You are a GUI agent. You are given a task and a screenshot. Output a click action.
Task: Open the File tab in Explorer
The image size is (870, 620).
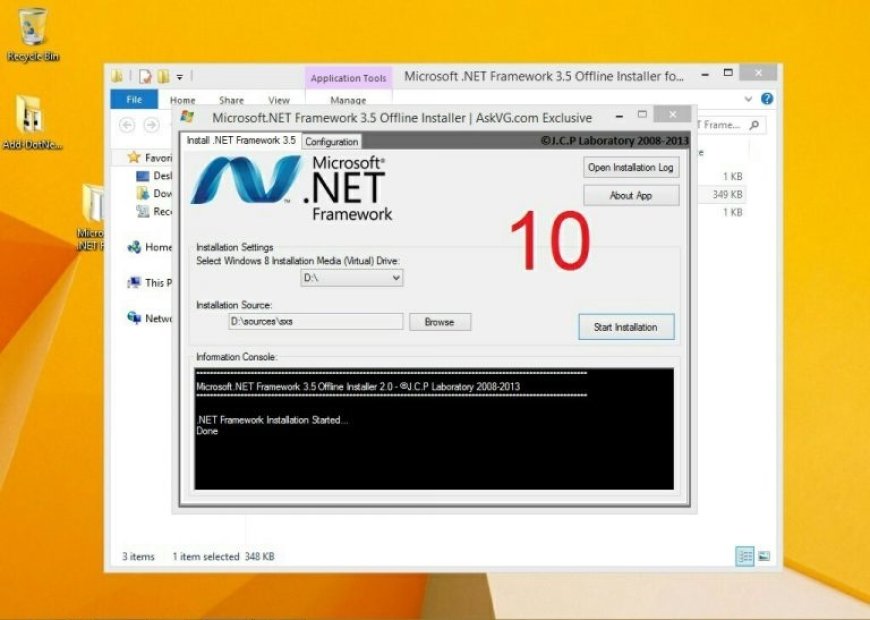(x=134, y=100)
